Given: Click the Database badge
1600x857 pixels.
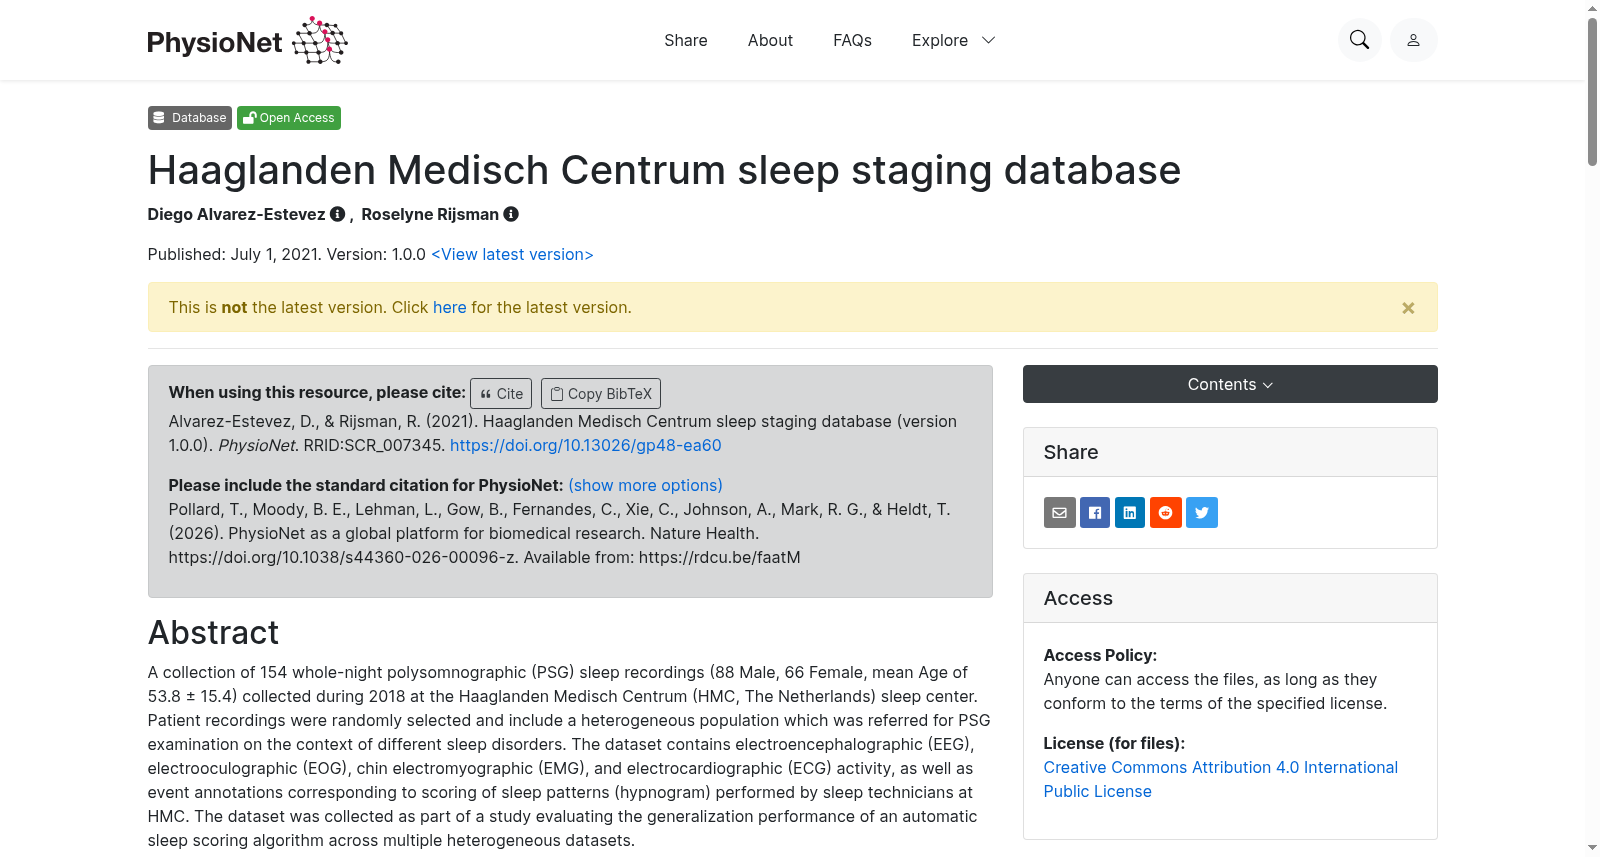Looking at the screenshot, I should (190, 118).
